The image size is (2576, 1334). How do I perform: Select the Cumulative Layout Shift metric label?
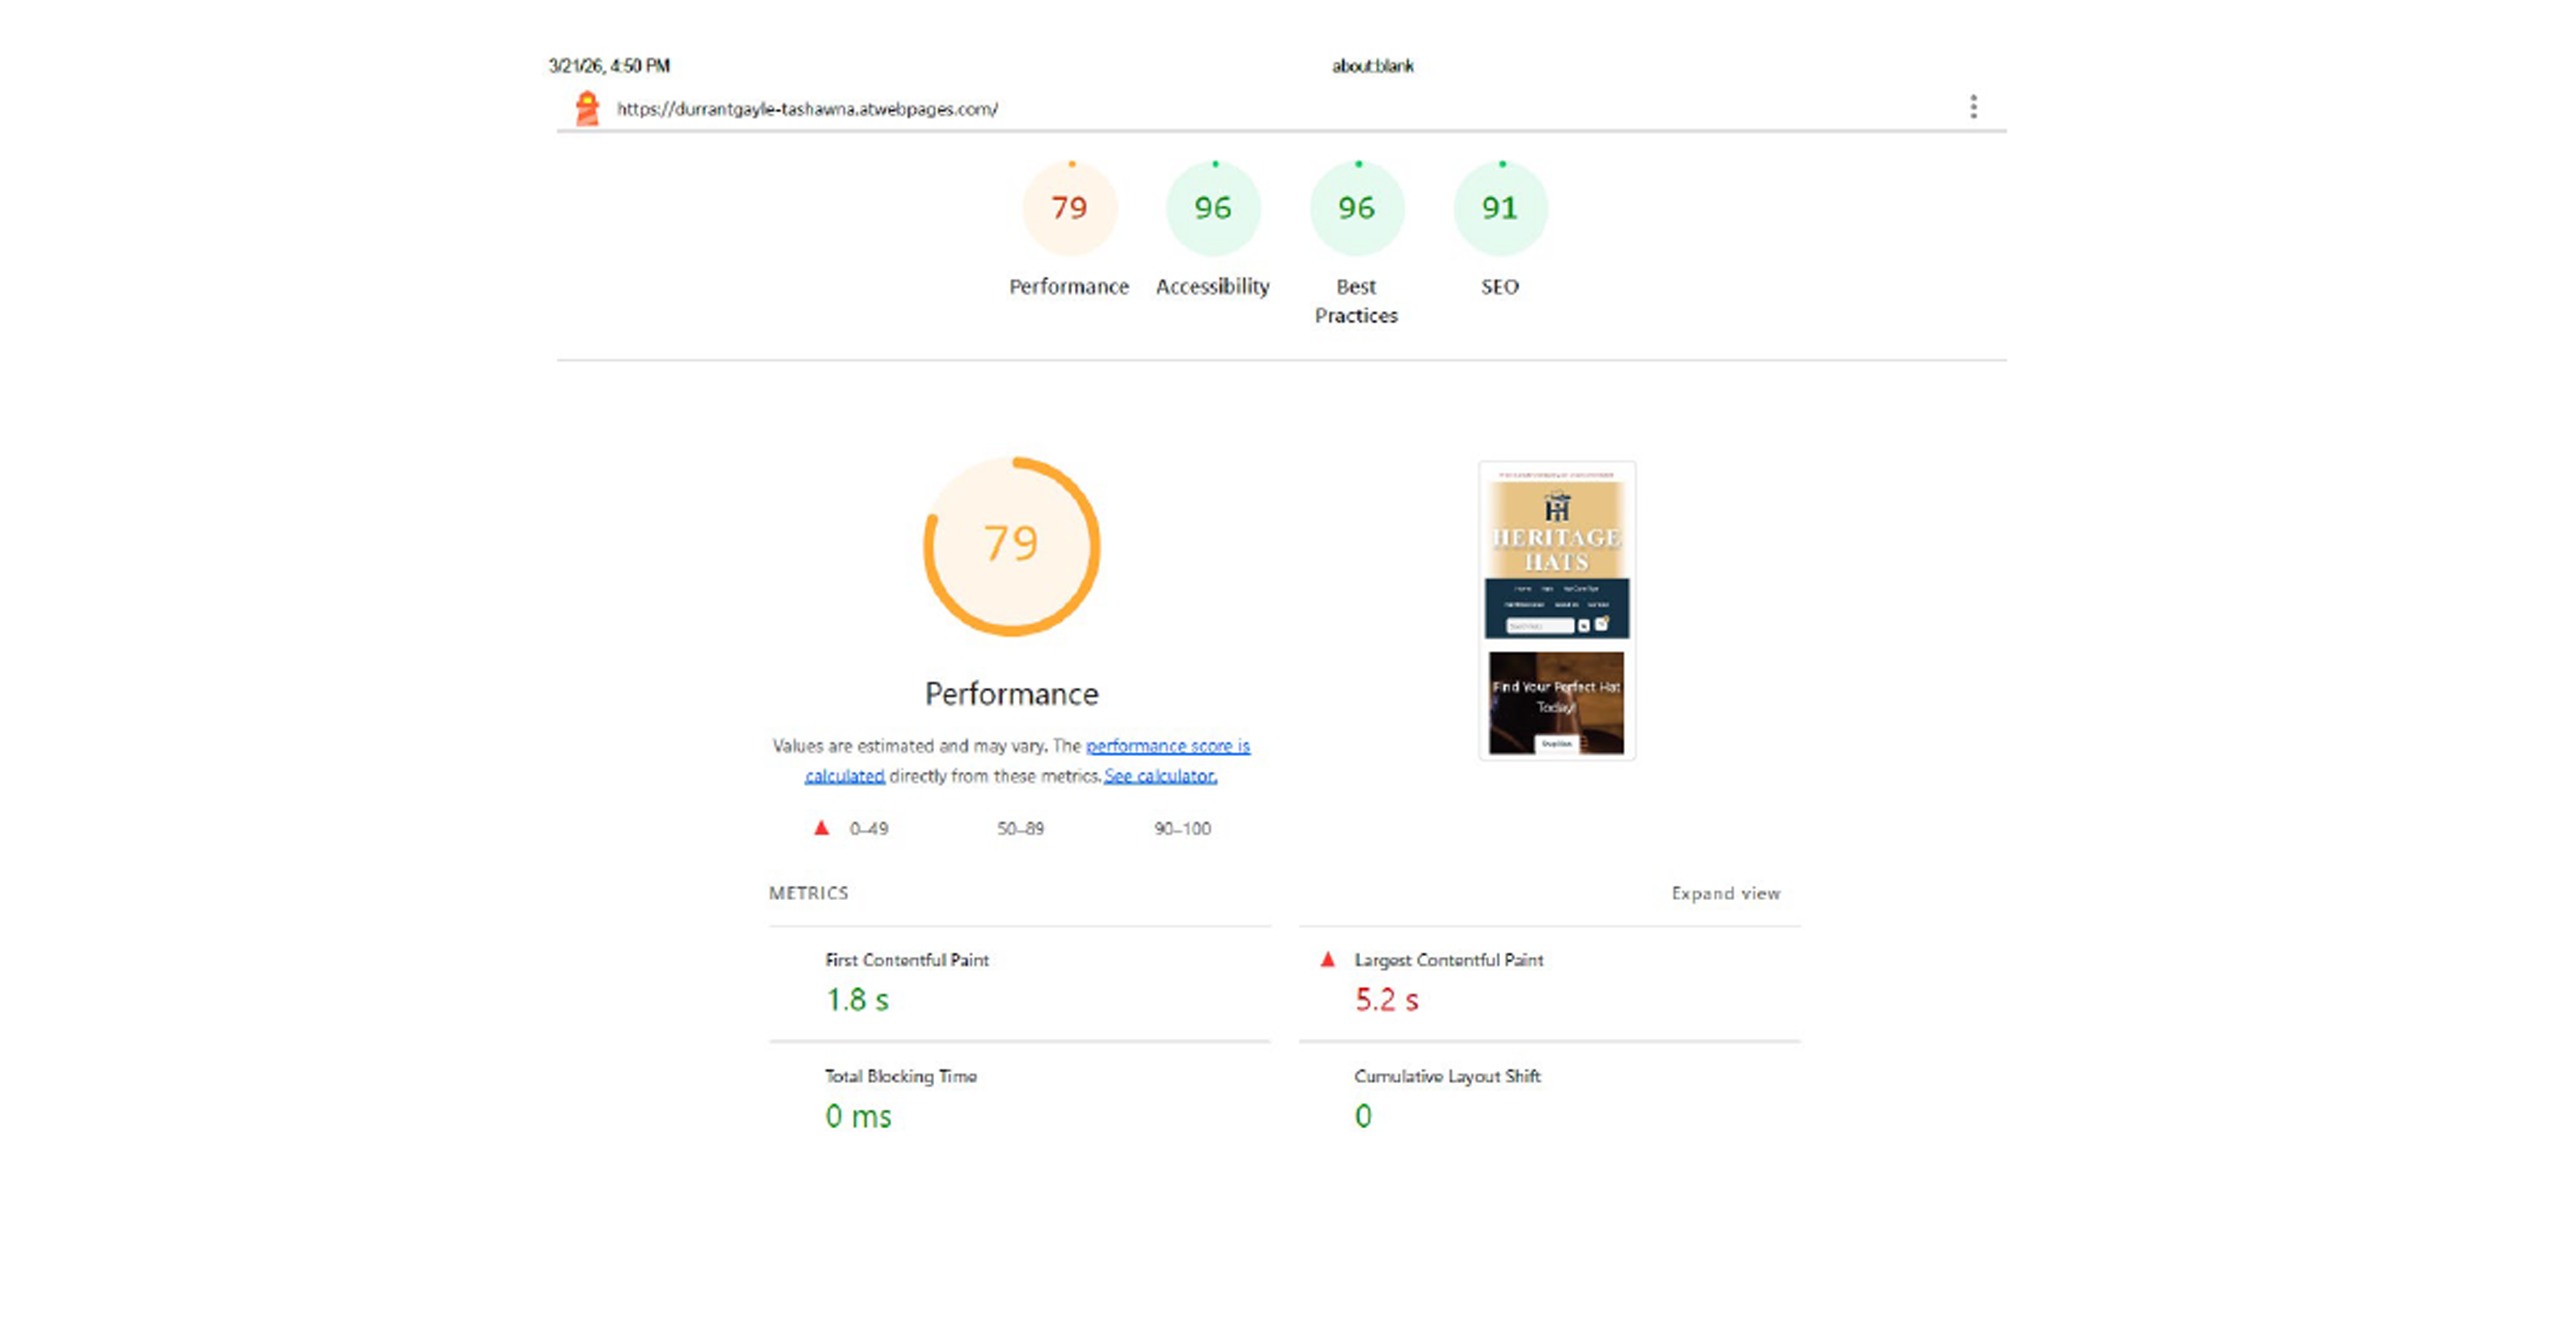(1448, 1076)
